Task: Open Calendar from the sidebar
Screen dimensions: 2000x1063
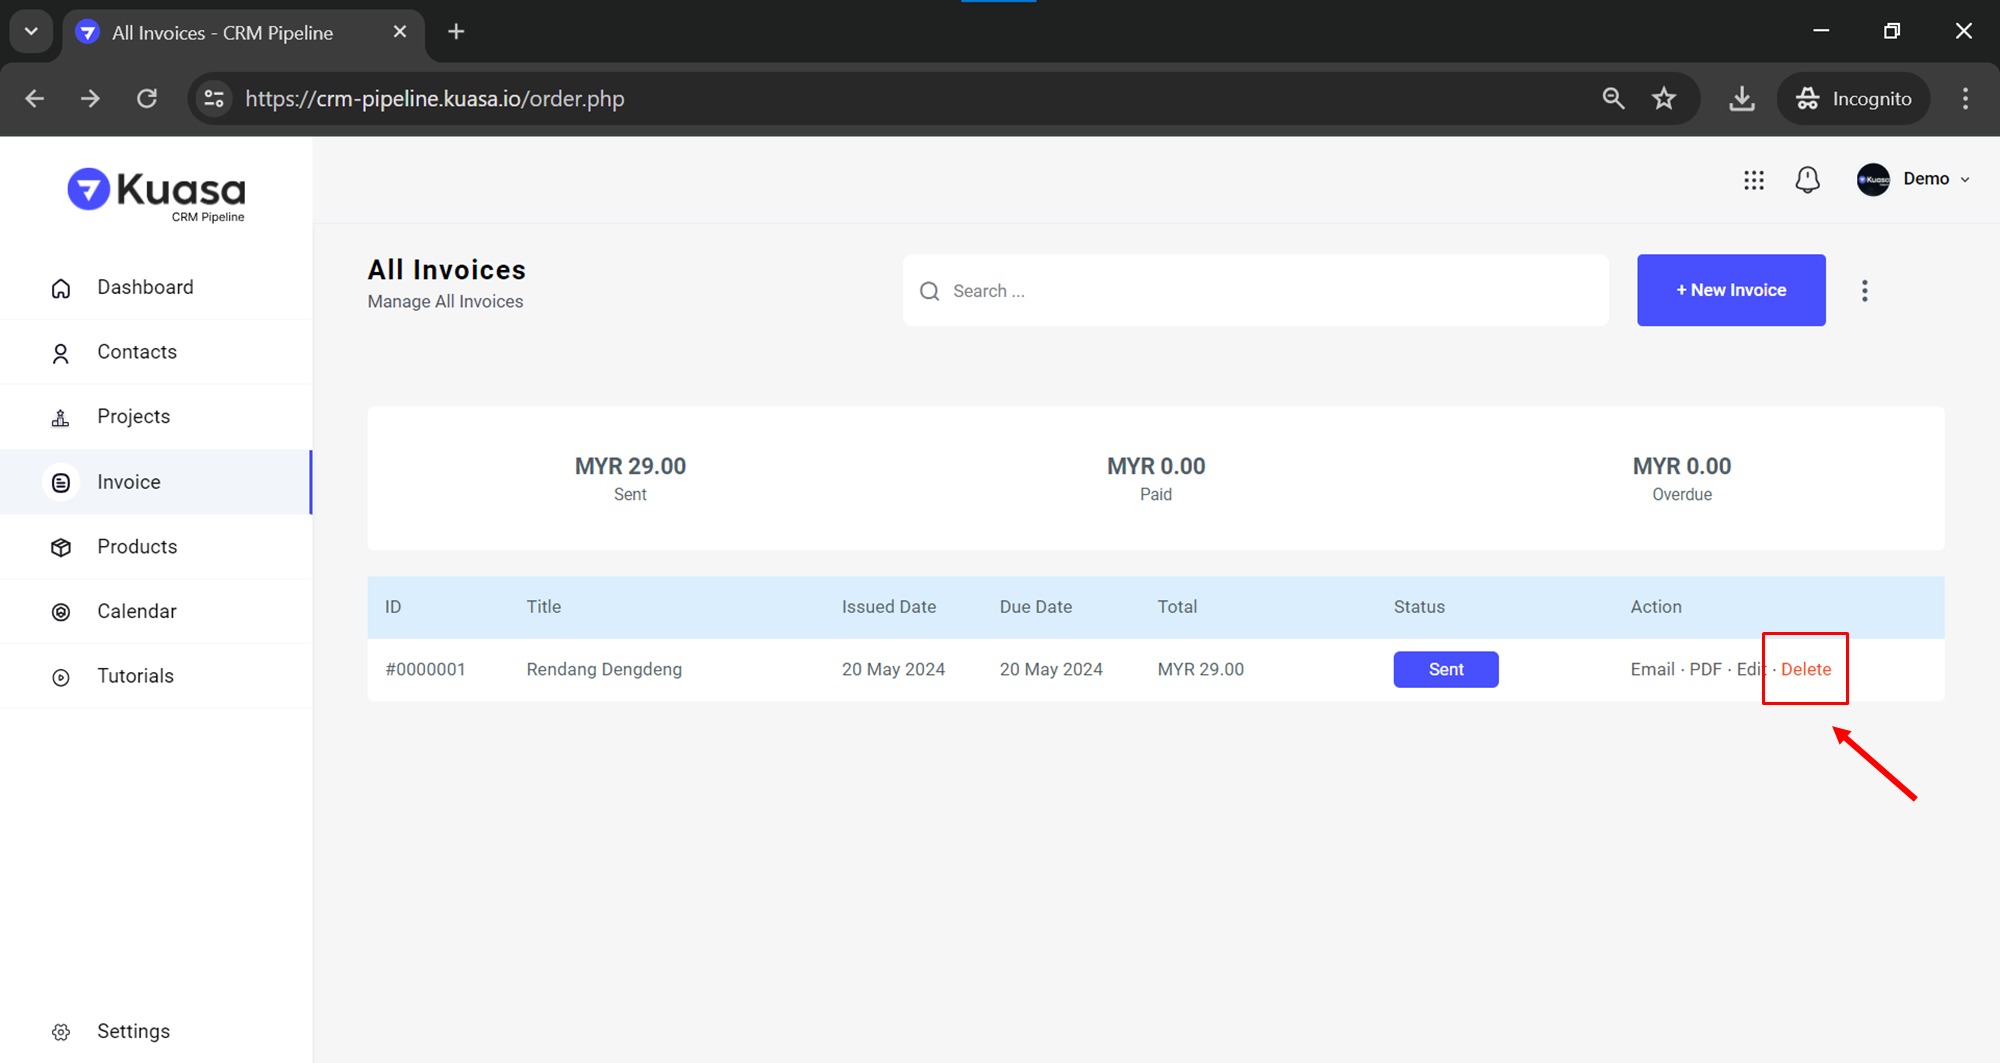Action: point(136,612)
